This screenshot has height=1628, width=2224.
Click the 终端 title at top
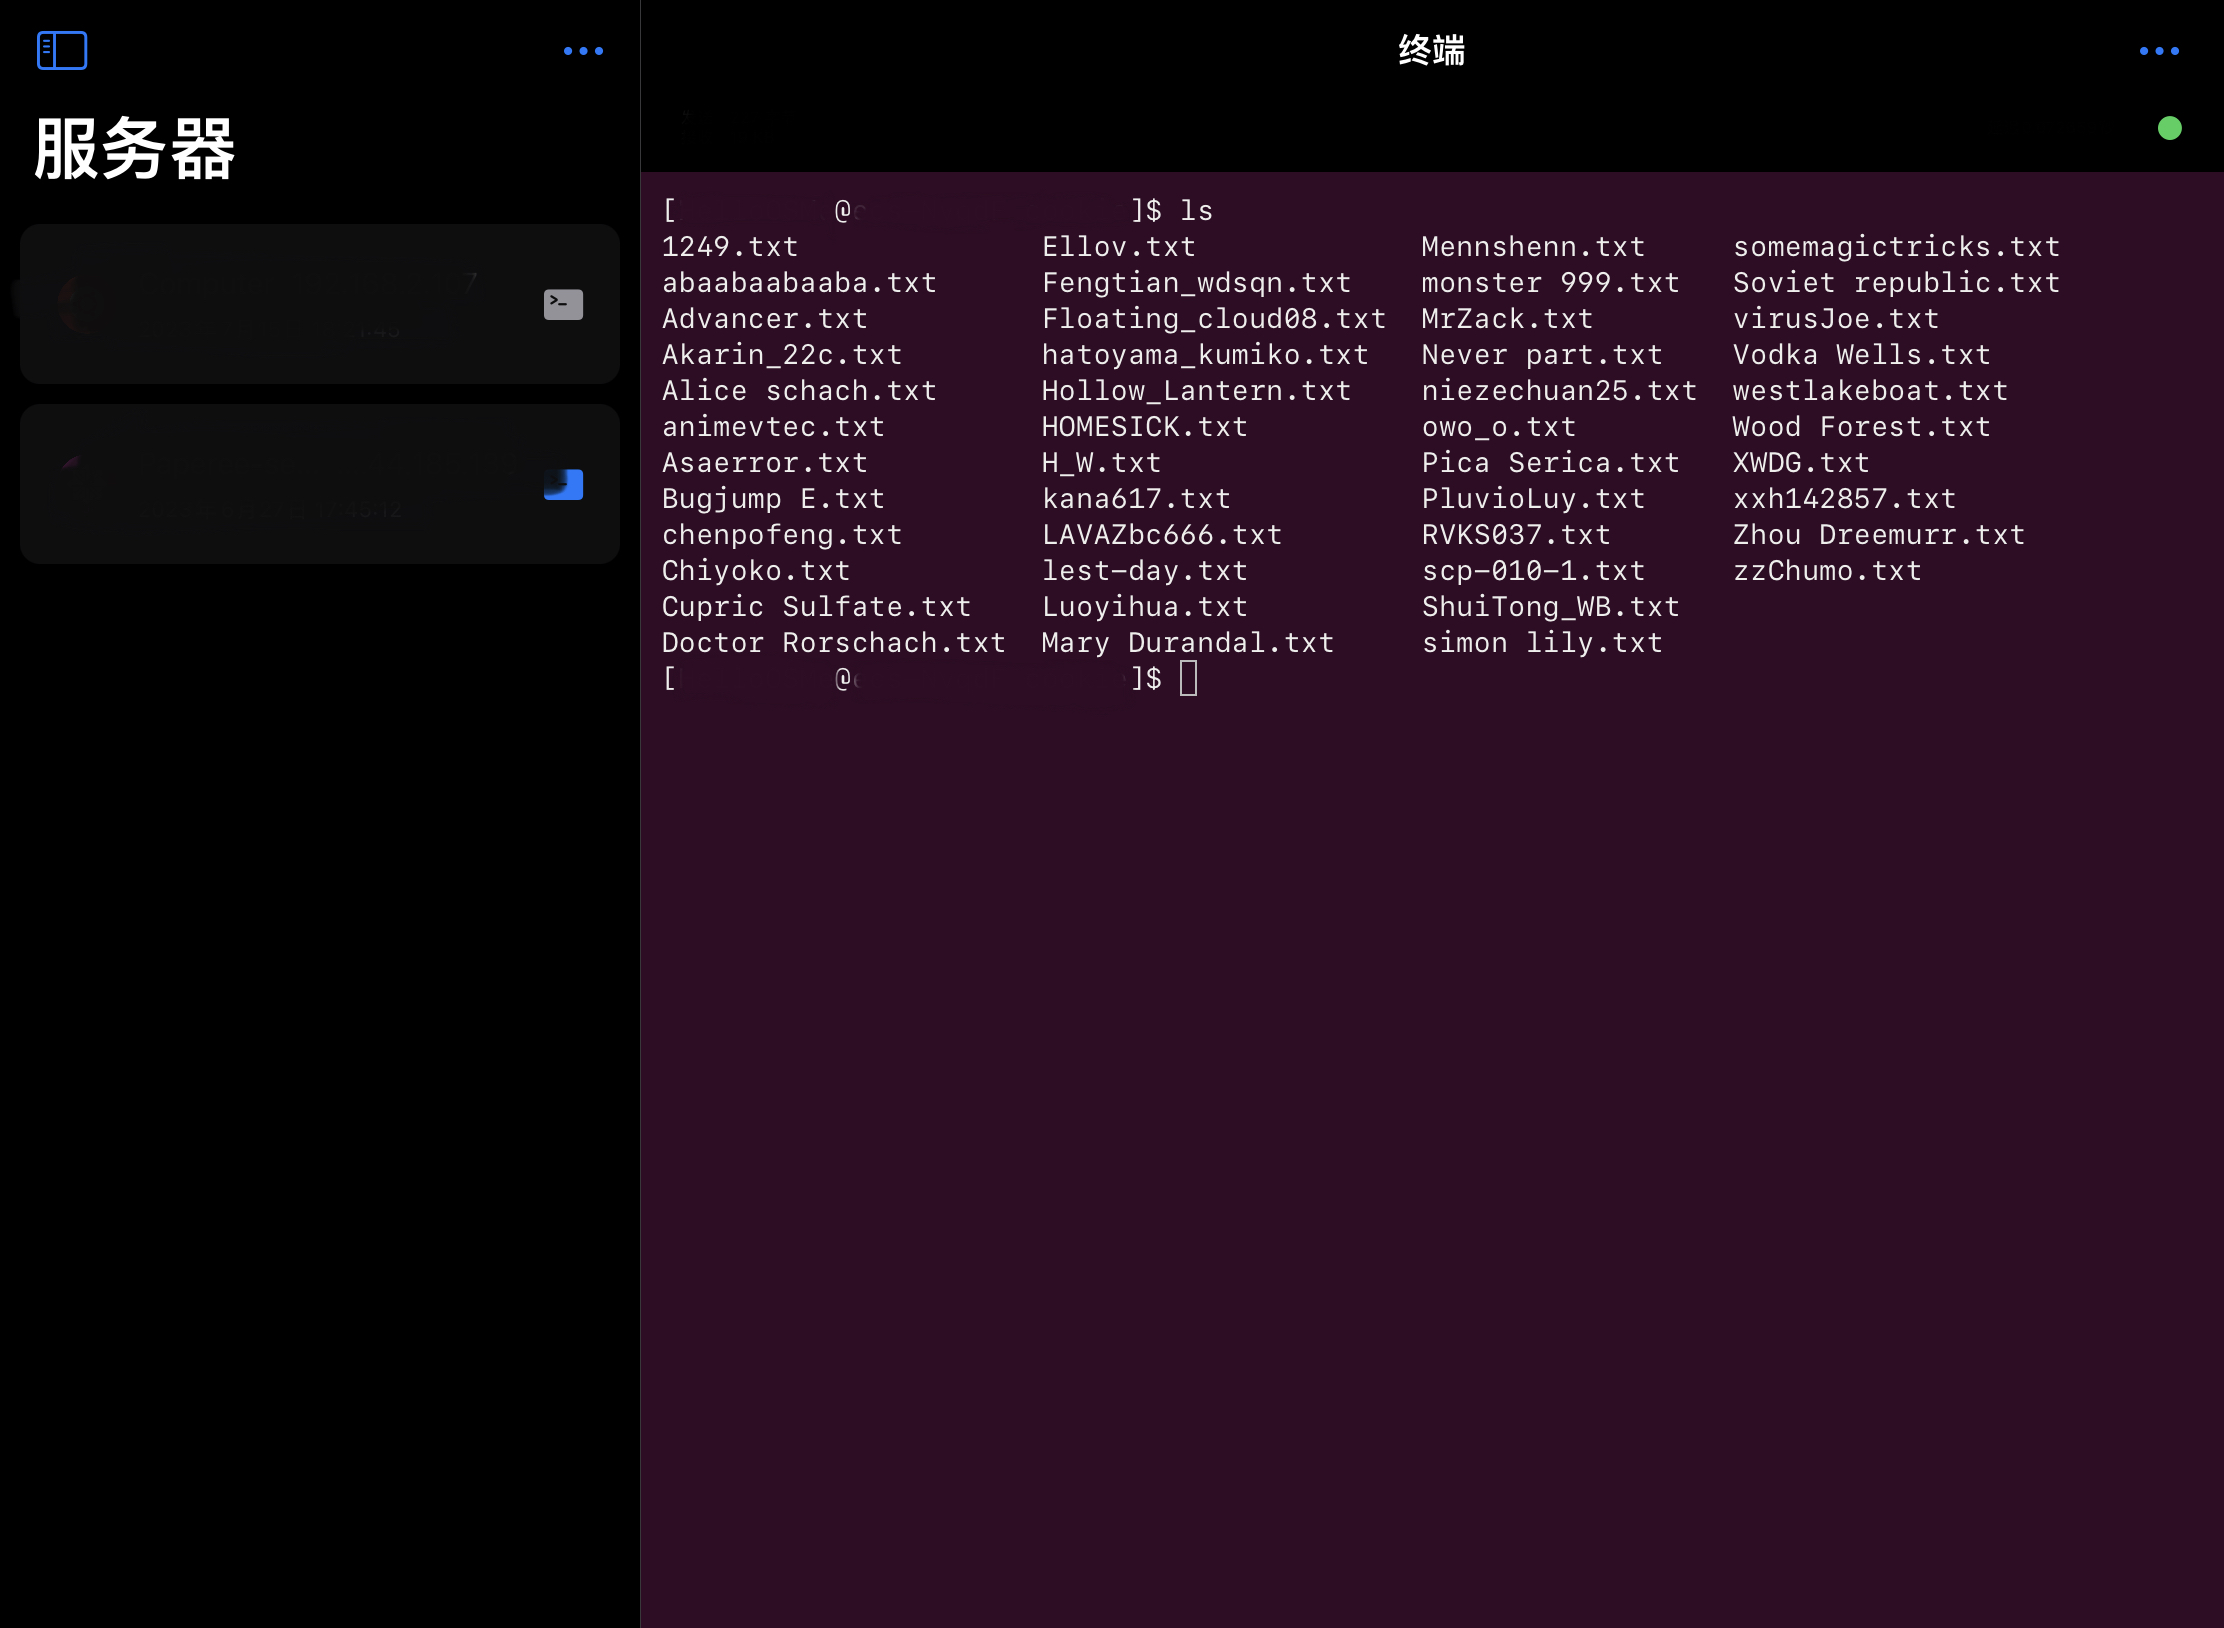click(x=1431, y=50)
